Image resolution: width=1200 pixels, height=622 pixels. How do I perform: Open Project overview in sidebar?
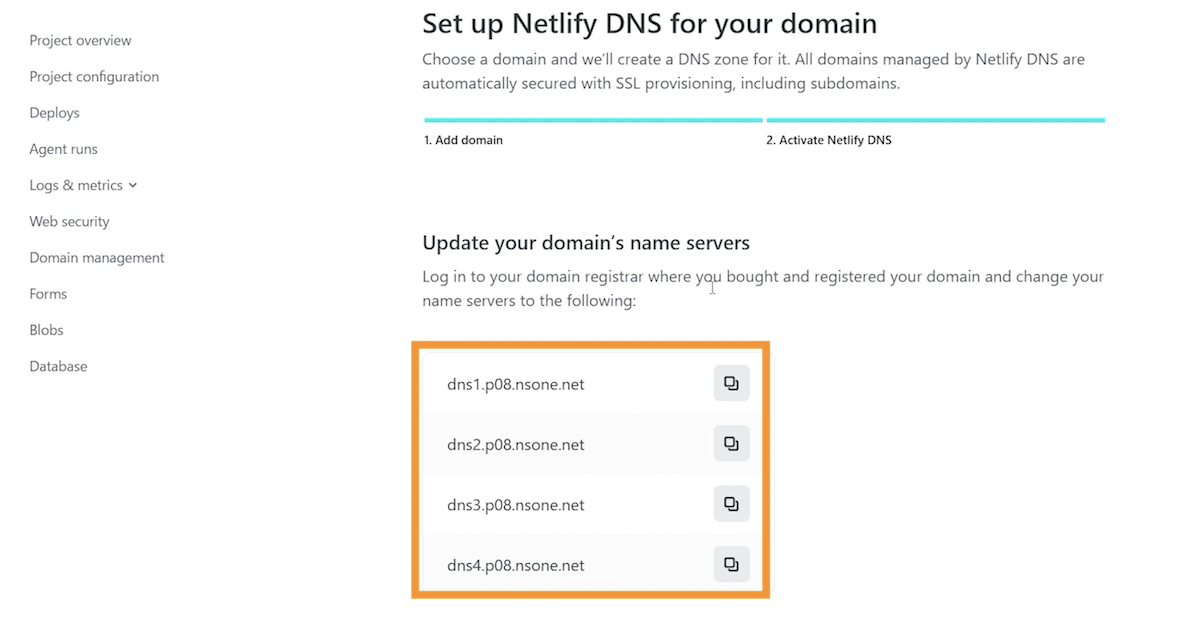(x=80, y=41)
